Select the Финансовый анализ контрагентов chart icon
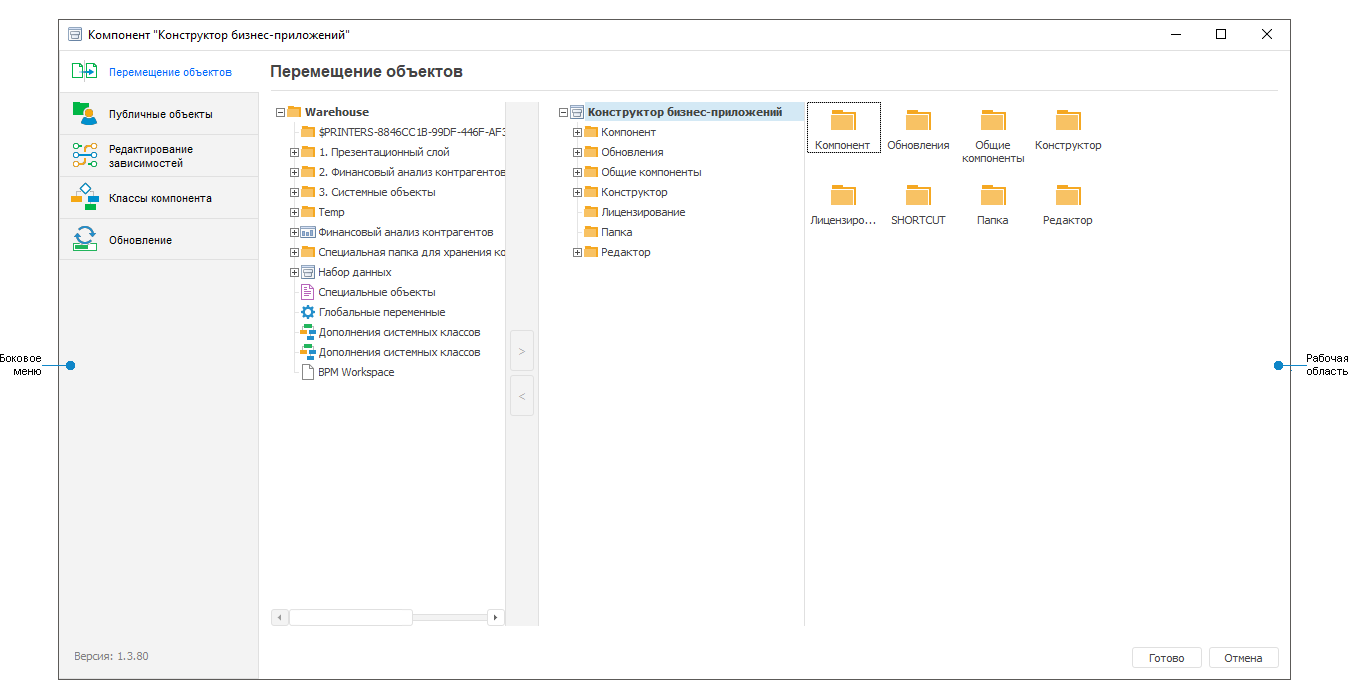The image size is (1349, 680). pyautogui.click(x=310, y=231)
